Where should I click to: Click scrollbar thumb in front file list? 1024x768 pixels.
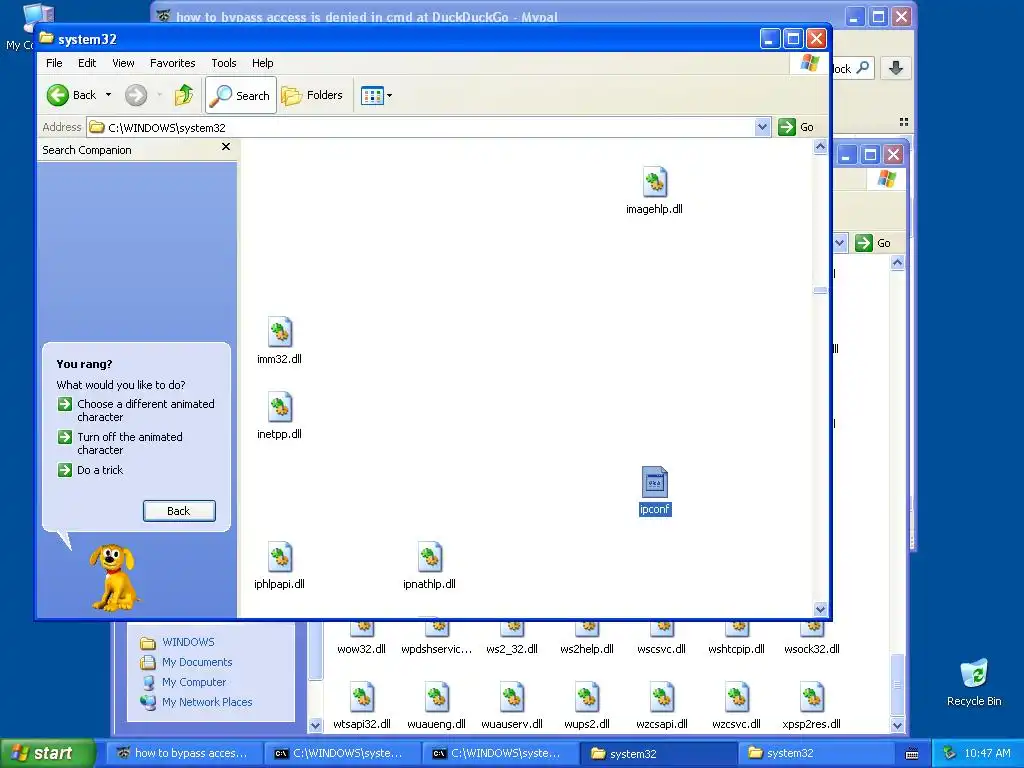pyautogui.click(x=820, y=291)
